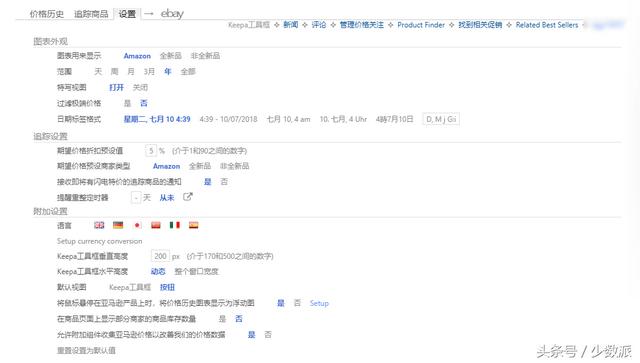Set chart range to 全部
Image resolution: width=640 pixels, height=363 pixels.
point(188,71)
